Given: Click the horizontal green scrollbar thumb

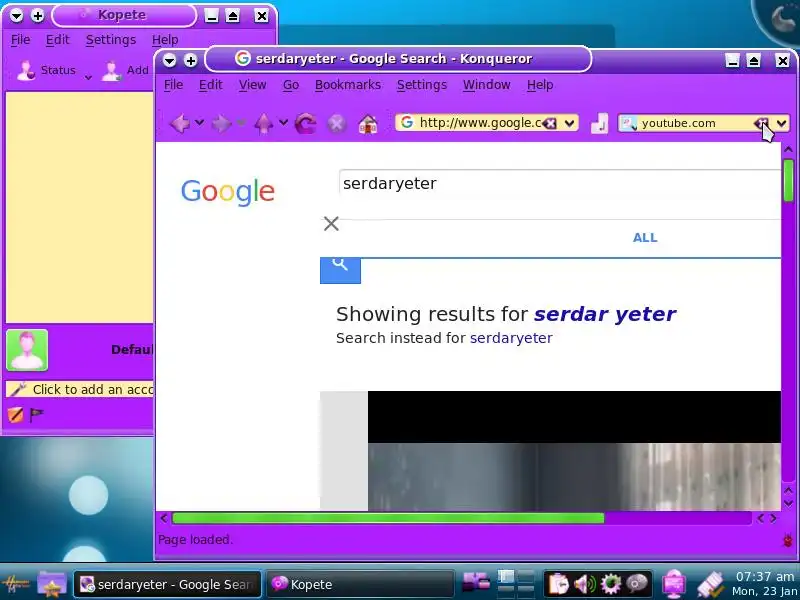Looking at the screenshot, I should coord(388,518).
